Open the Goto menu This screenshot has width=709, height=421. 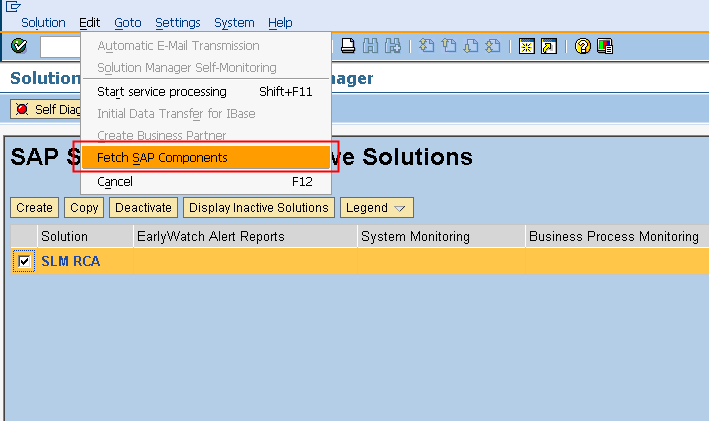tap(127, 23)
